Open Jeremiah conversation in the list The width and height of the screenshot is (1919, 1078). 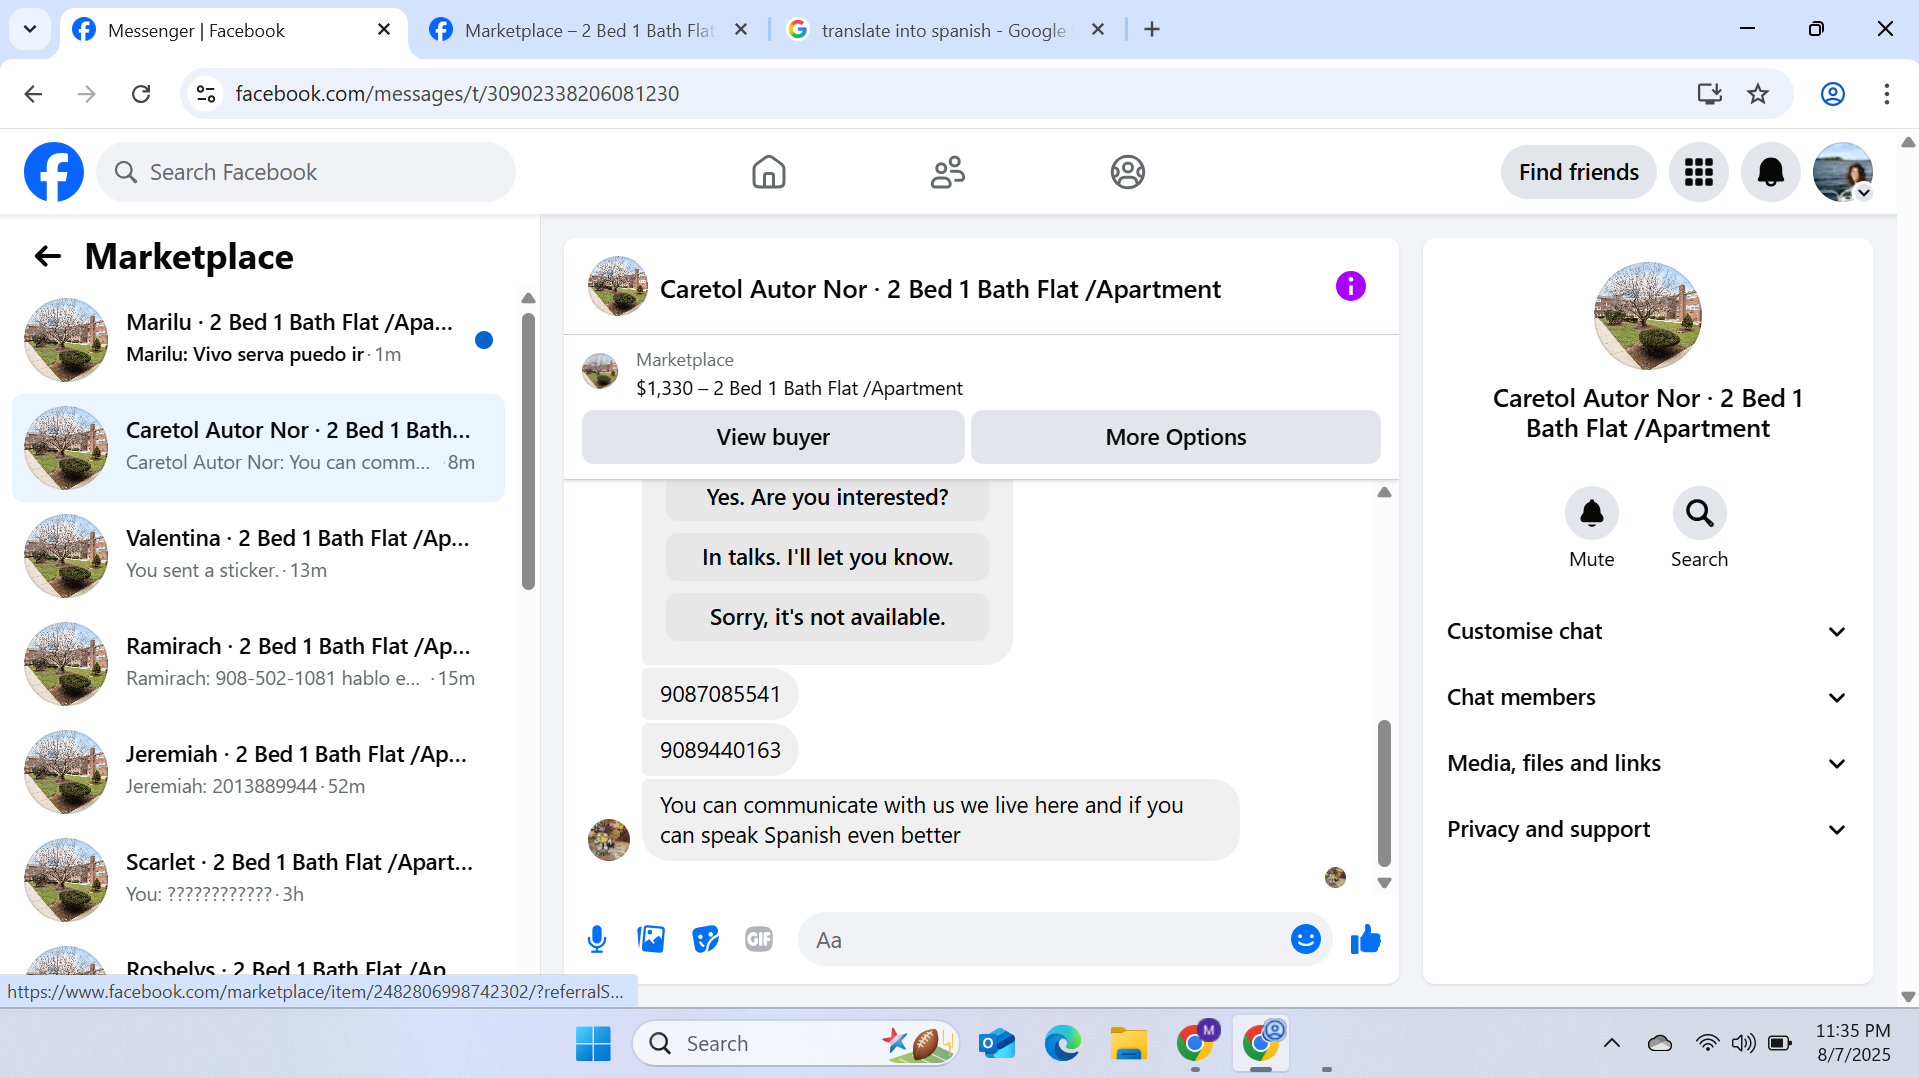tap(258, 772)
